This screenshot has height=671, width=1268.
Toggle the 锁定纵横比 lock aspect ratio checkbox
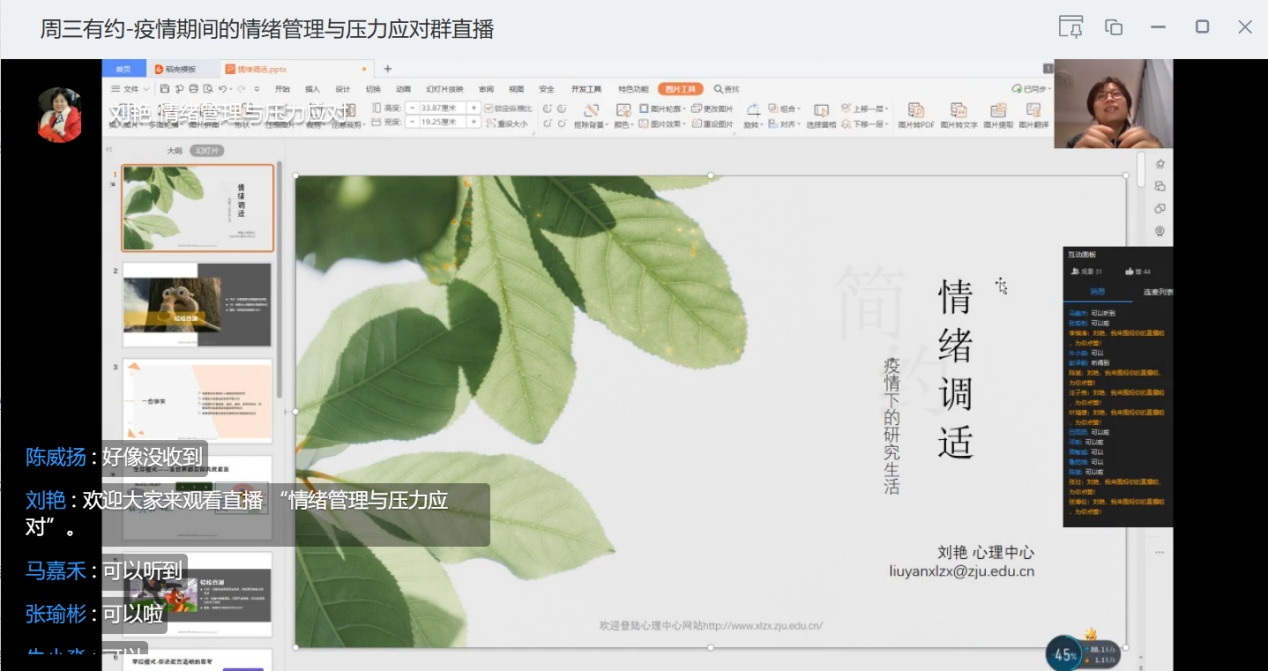(x=489, y=108)
